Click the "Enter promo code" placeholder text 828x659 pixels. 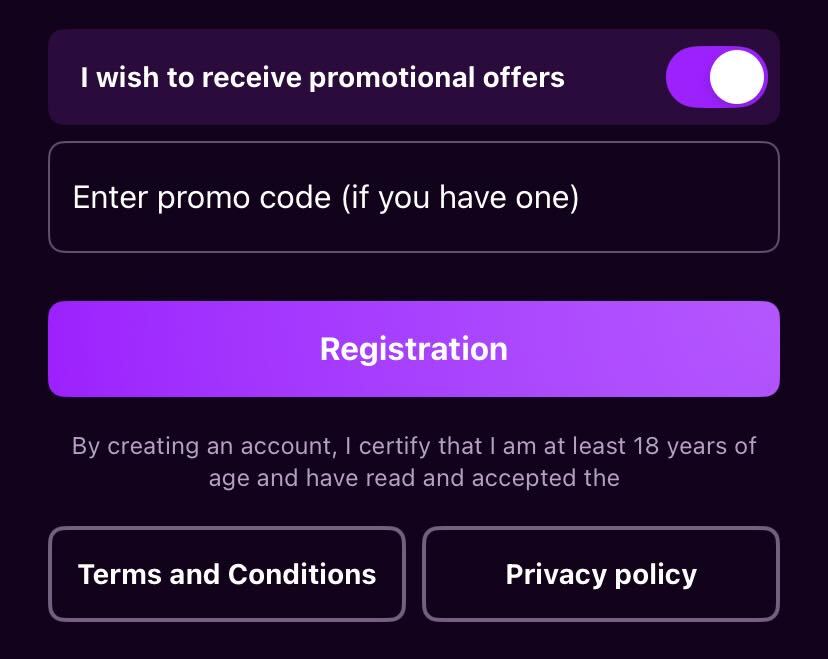tap(326, 197)
